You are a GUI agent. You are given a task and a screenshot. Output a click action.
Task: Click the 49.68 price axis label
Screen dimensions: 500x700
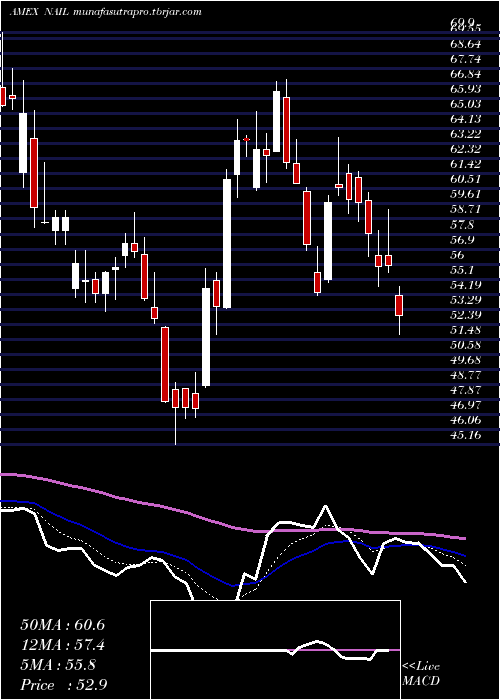pos(466,359)
